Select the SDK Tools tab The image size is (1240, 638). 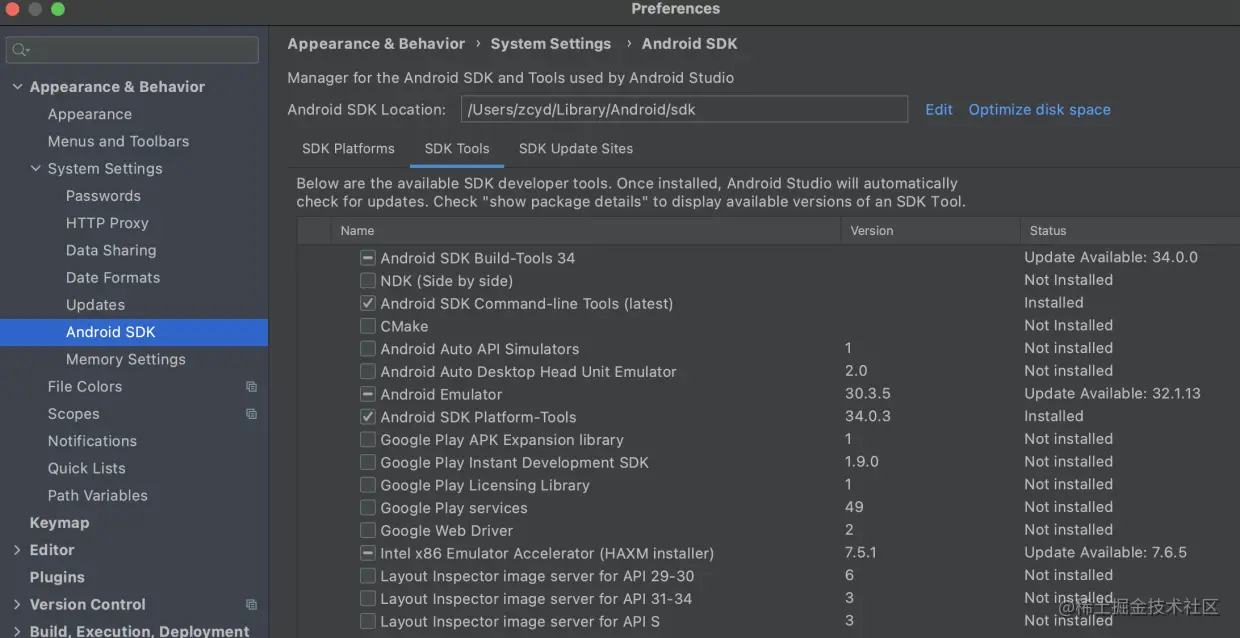pos(457,148)
